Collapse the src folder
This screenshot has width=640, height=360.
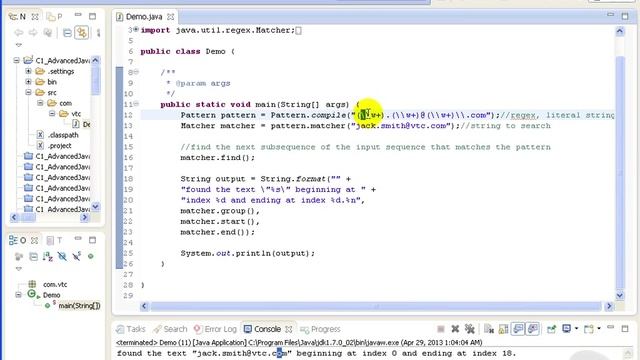click(x=29, y=92)
